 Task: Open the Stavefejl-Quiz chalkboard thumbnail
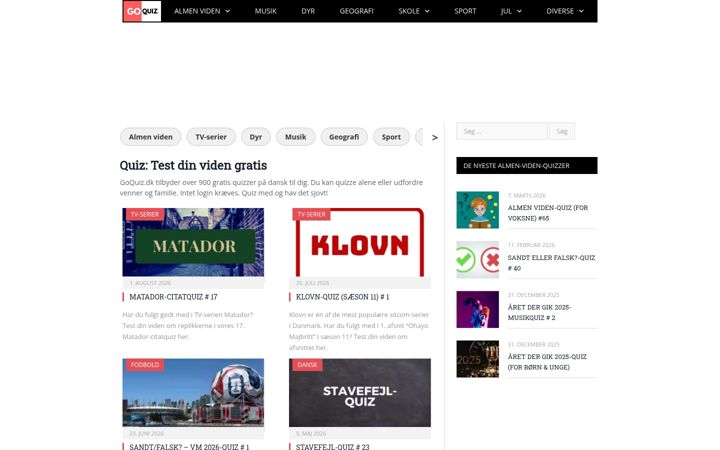click(x=360, y=393)
